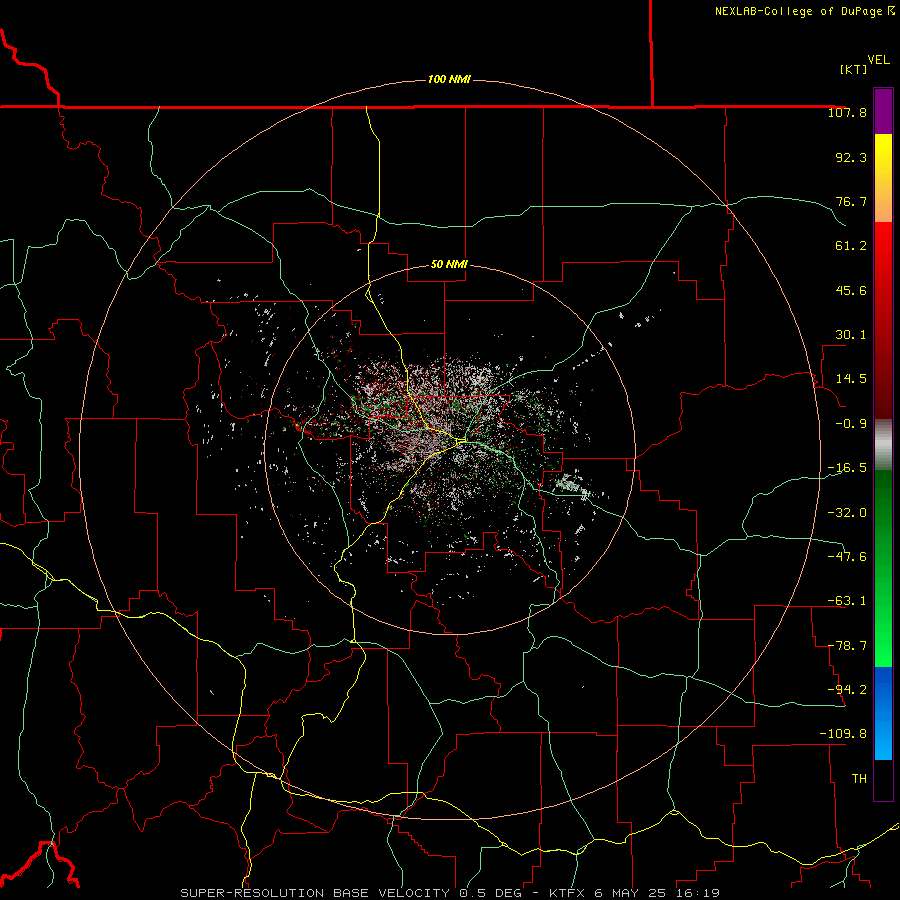Click the -94.2 velocity scale value
900x900 pixels.
(847, 690)
